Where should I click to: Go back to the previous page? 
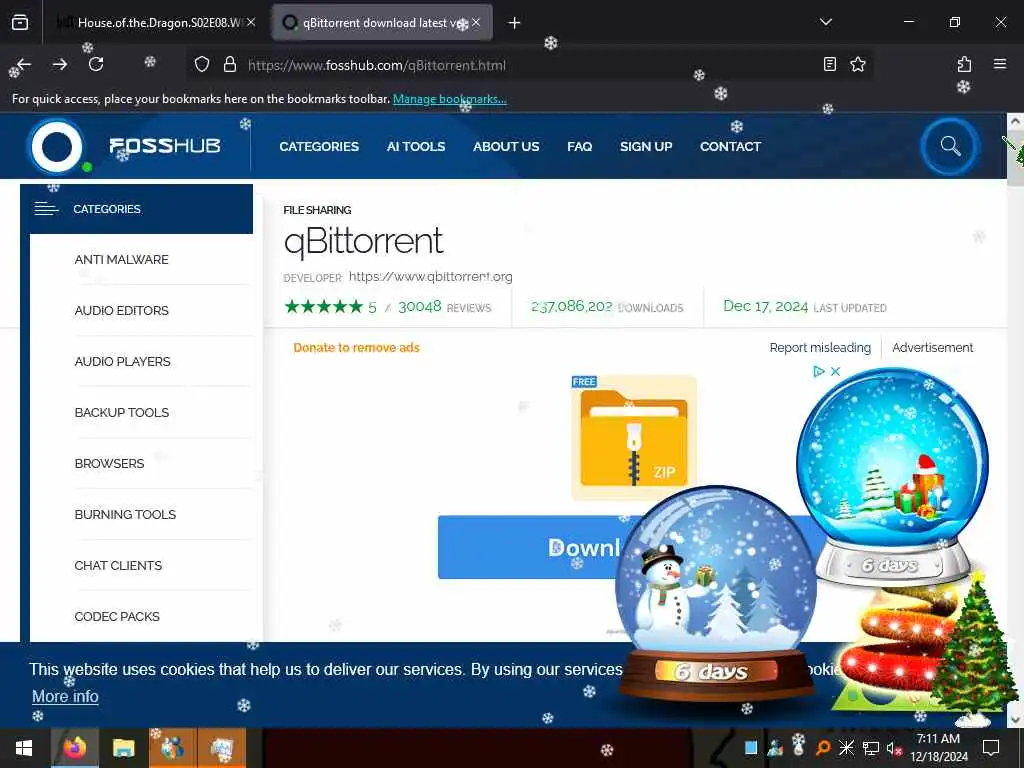[24, 64]
